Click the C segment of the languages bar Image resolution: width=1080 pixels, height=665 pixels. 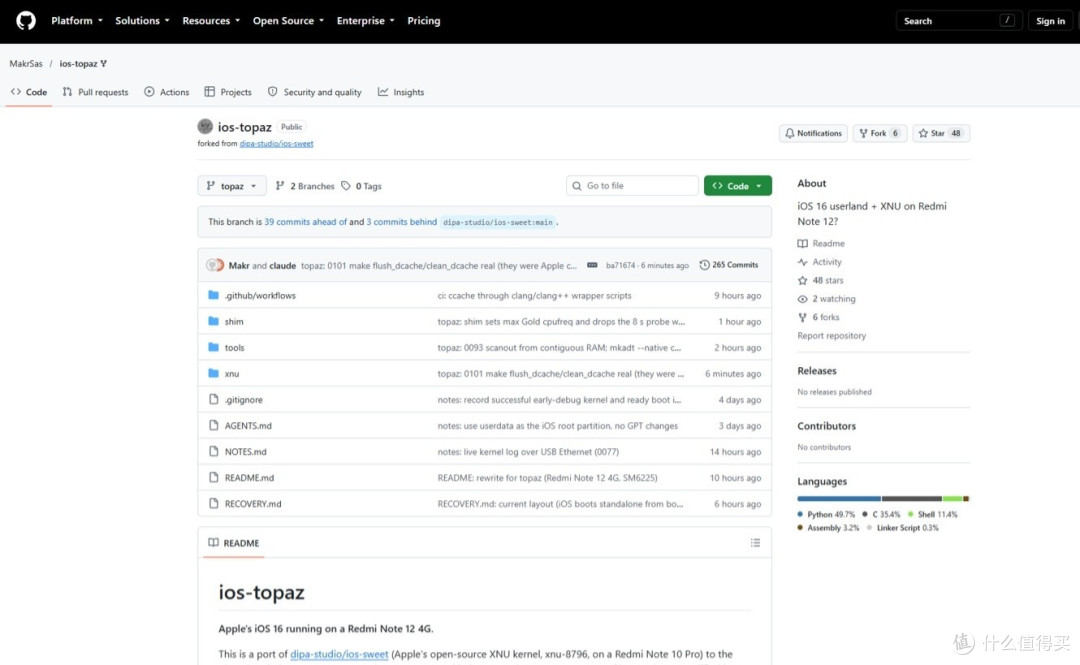pyautogui.click(x=911, y=498)
